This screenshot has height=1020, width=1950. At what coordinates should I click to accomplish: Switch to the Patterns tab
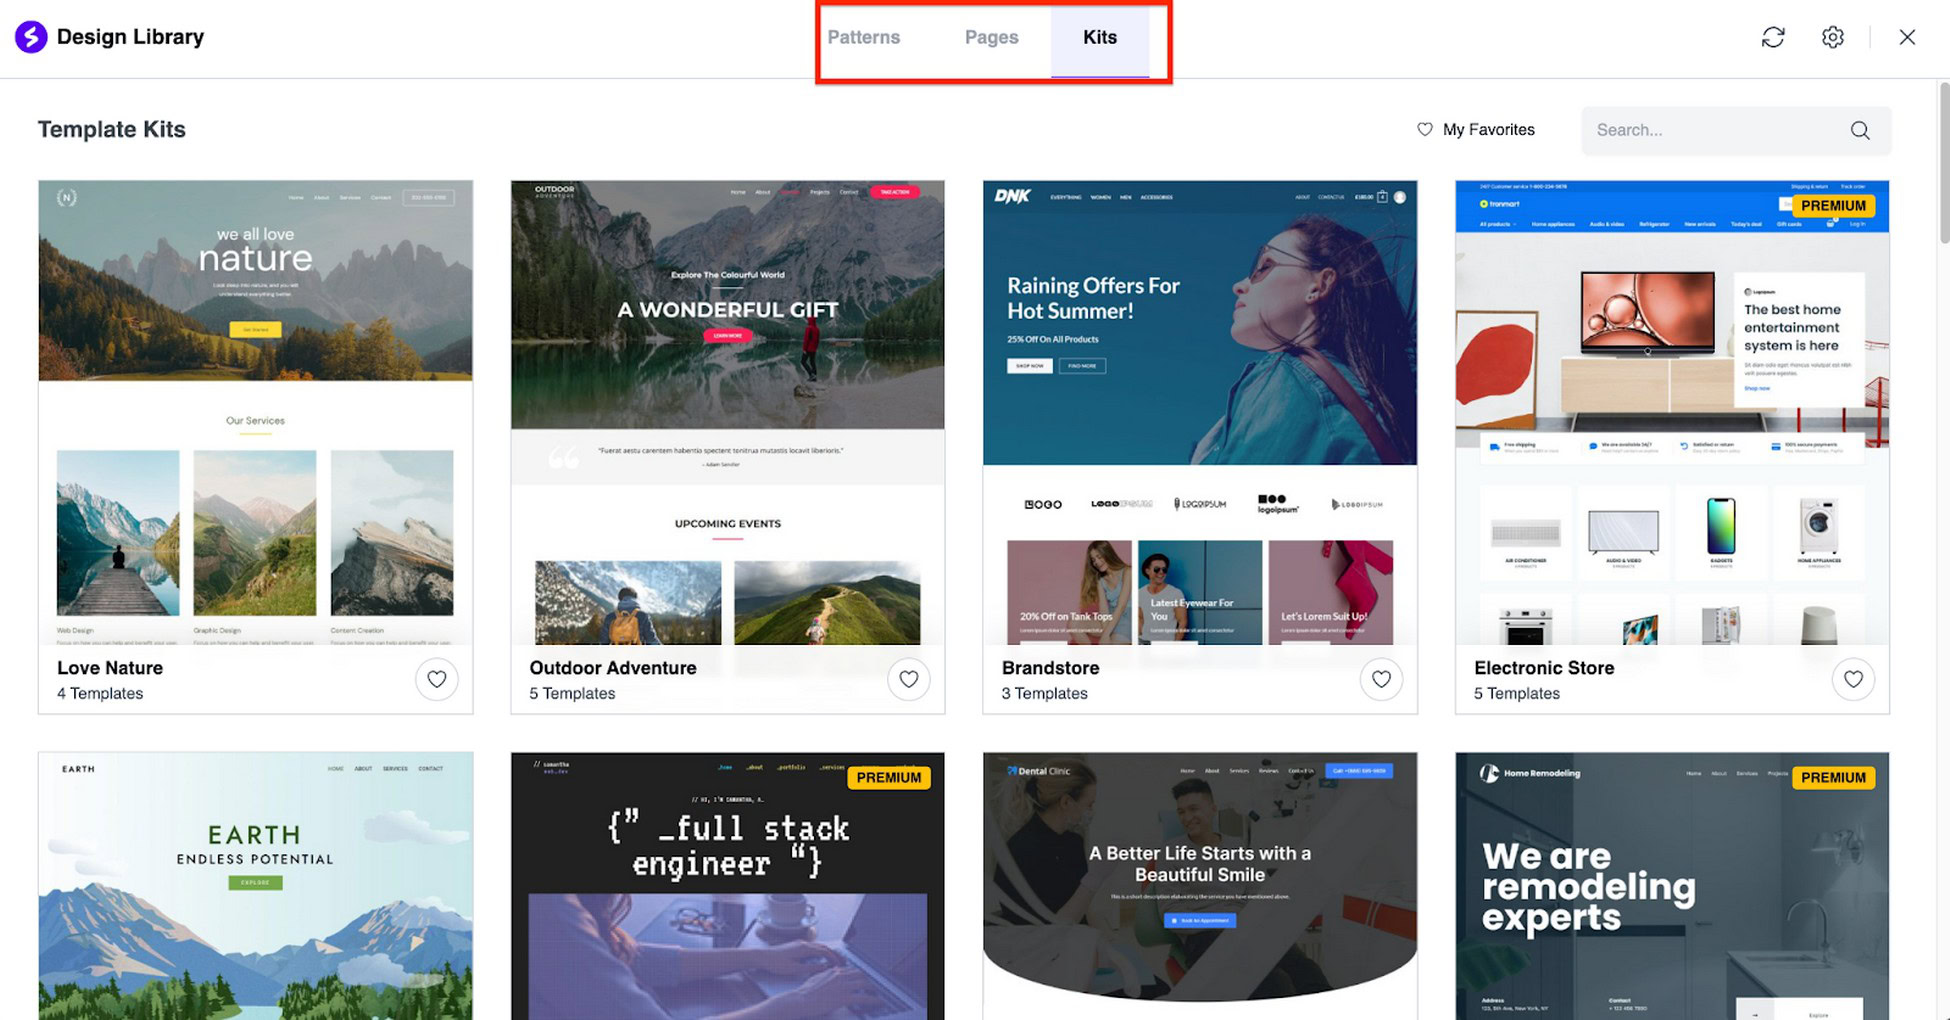point(864,37)
